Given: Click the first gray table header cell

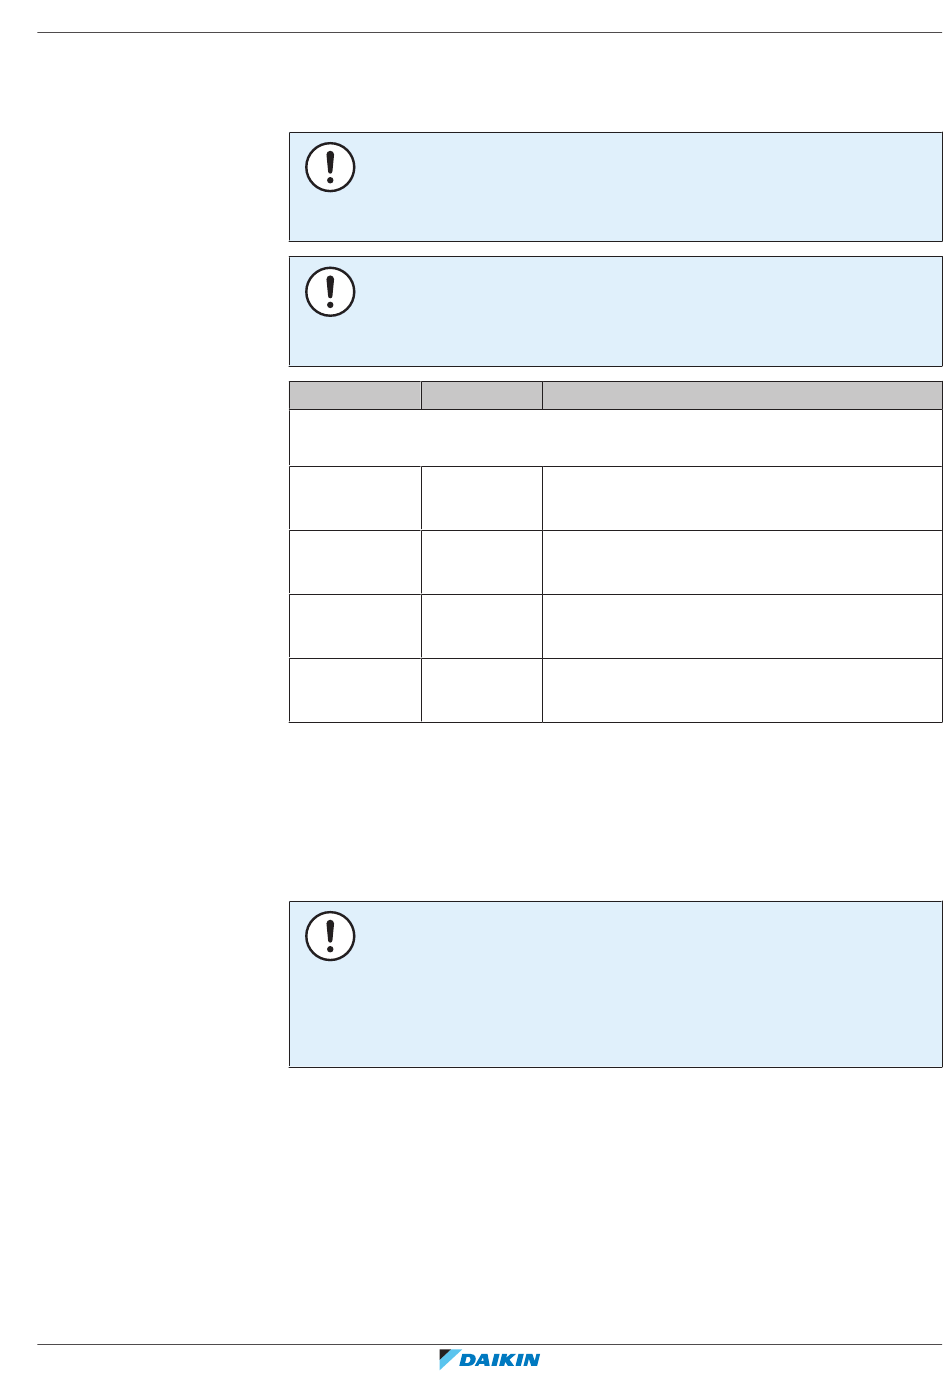Looking at the screenshot, I should pyautogui.click(x=355, y=395).
